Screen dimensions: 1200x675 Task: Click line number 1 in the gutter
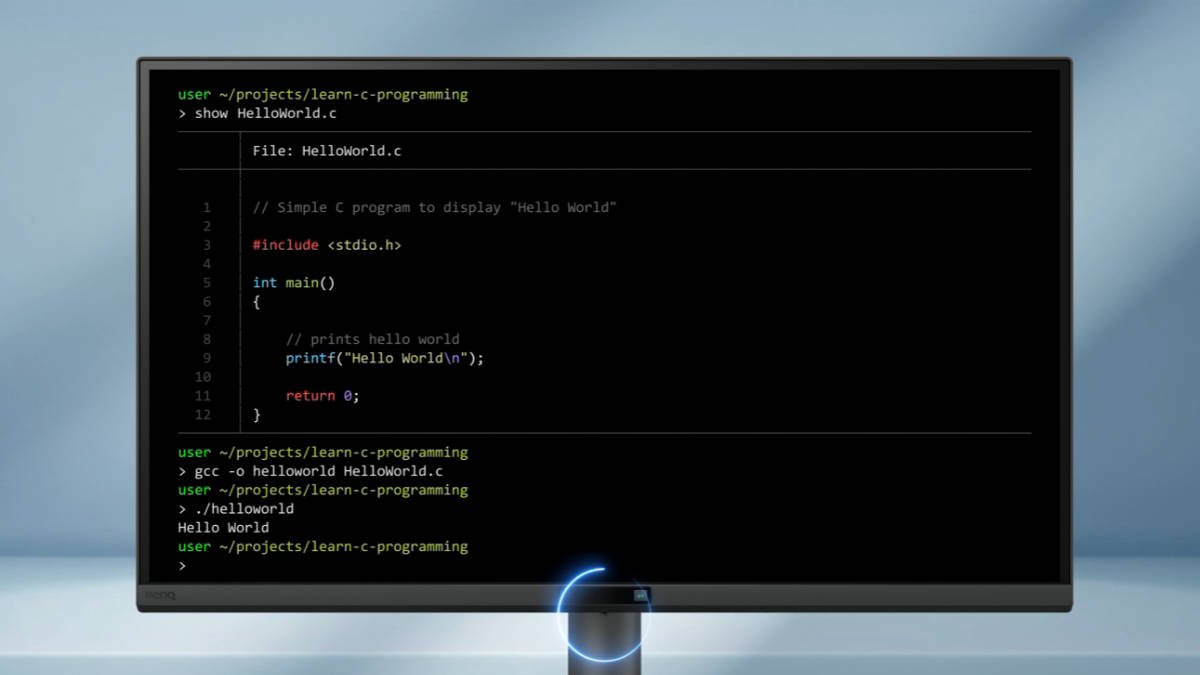point(207,208)
